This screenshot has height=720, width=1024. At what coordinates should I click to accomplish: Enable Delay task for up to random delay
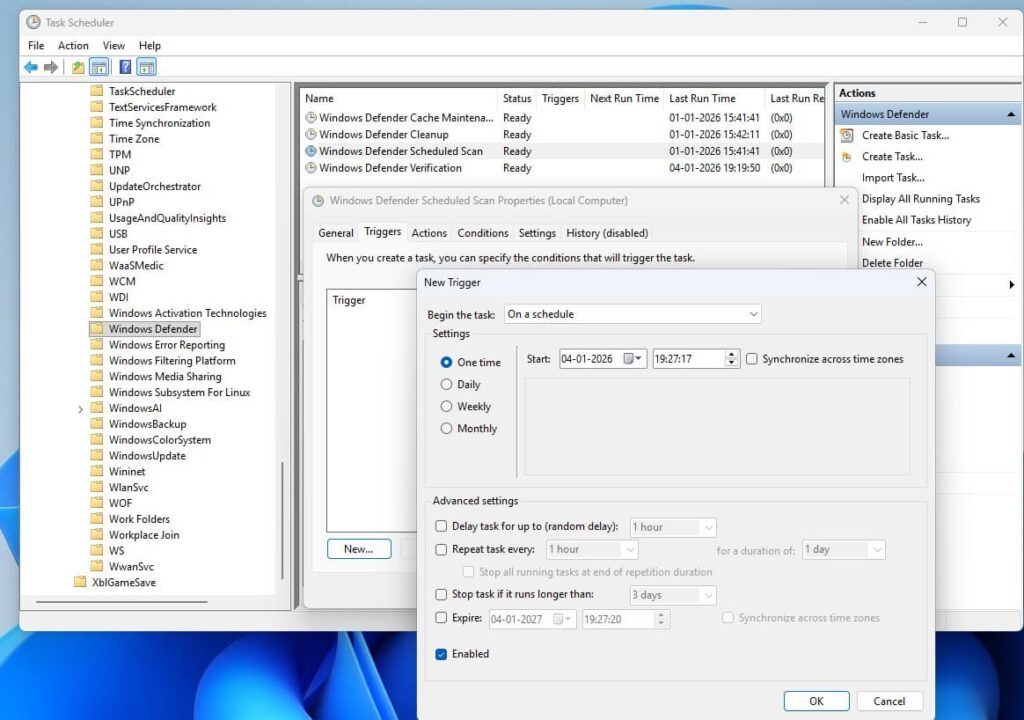coord(441,526)
